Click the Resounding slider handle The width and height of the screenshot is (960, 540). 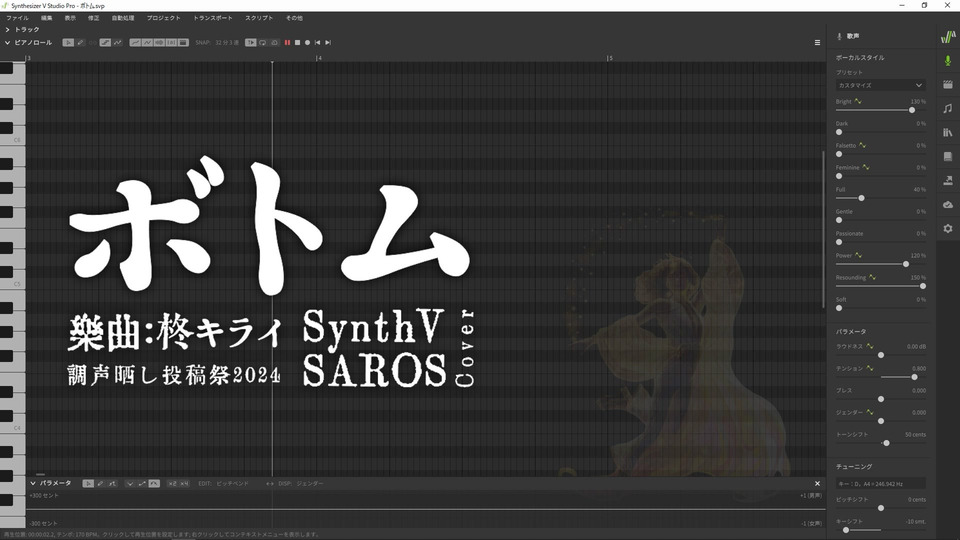click(923, 286)
